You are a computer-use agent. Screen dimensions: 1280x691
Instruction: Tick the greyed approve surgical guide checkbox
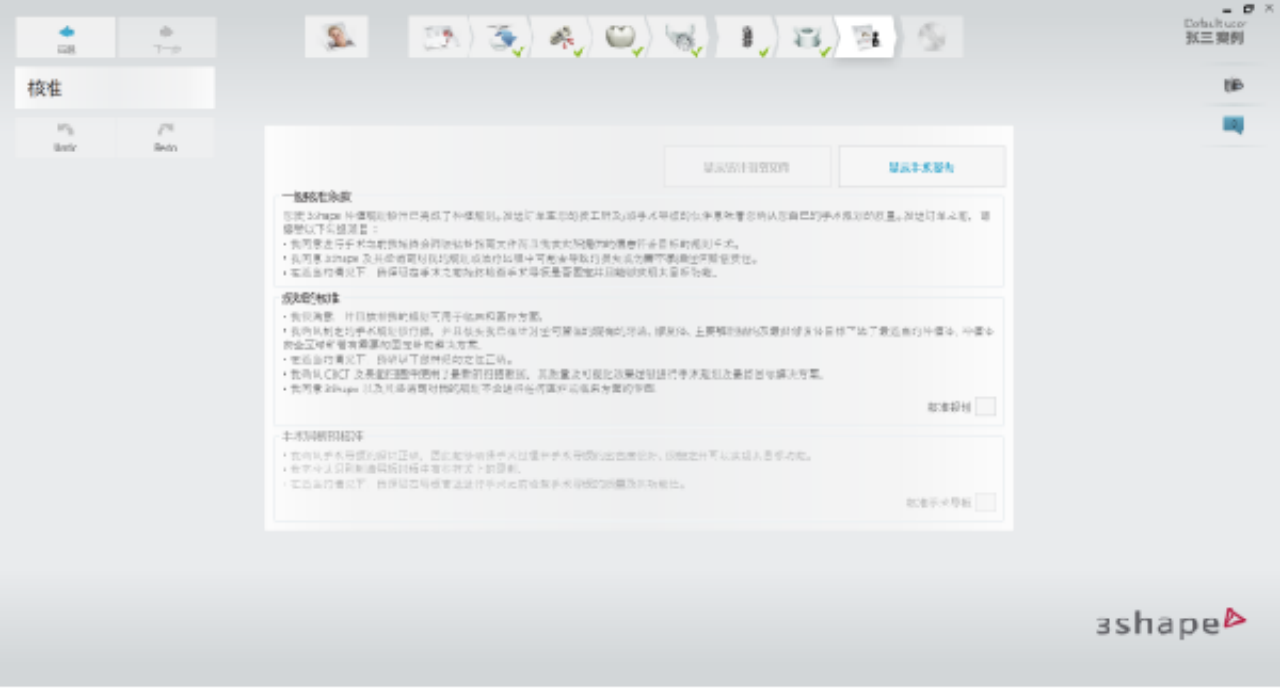coord(985,502)
